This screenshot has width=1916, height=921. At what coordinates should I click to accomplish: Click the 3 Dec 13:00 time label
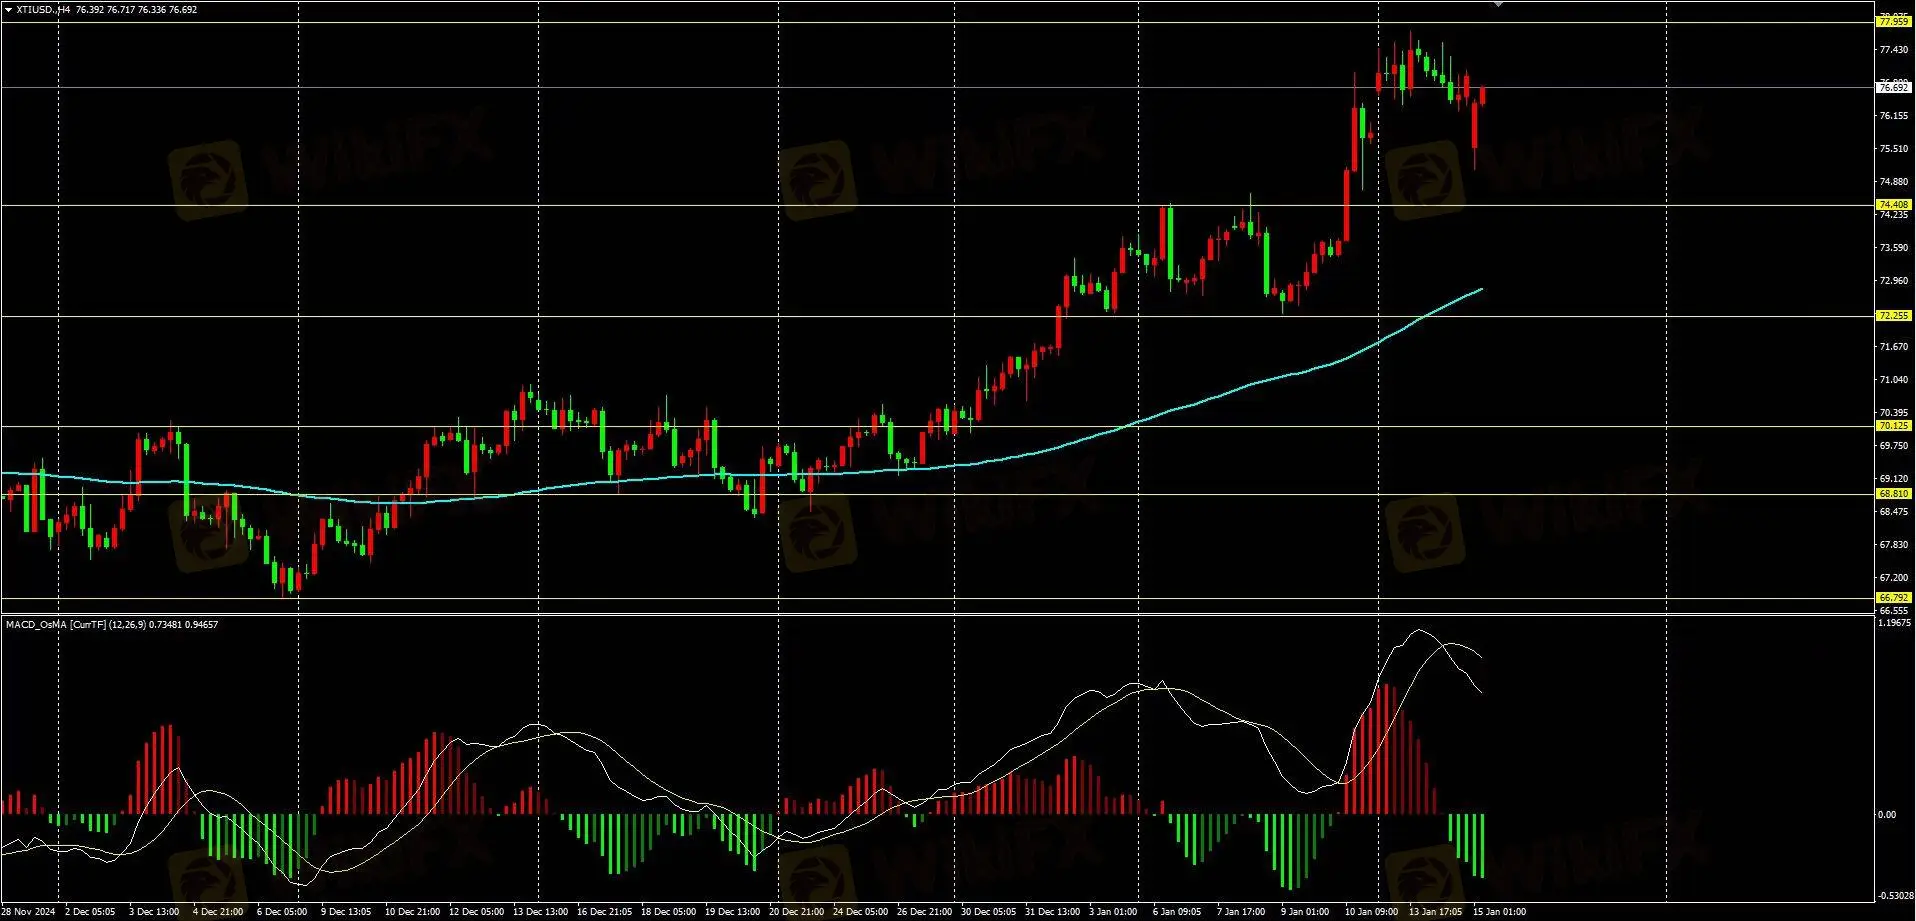154,912
